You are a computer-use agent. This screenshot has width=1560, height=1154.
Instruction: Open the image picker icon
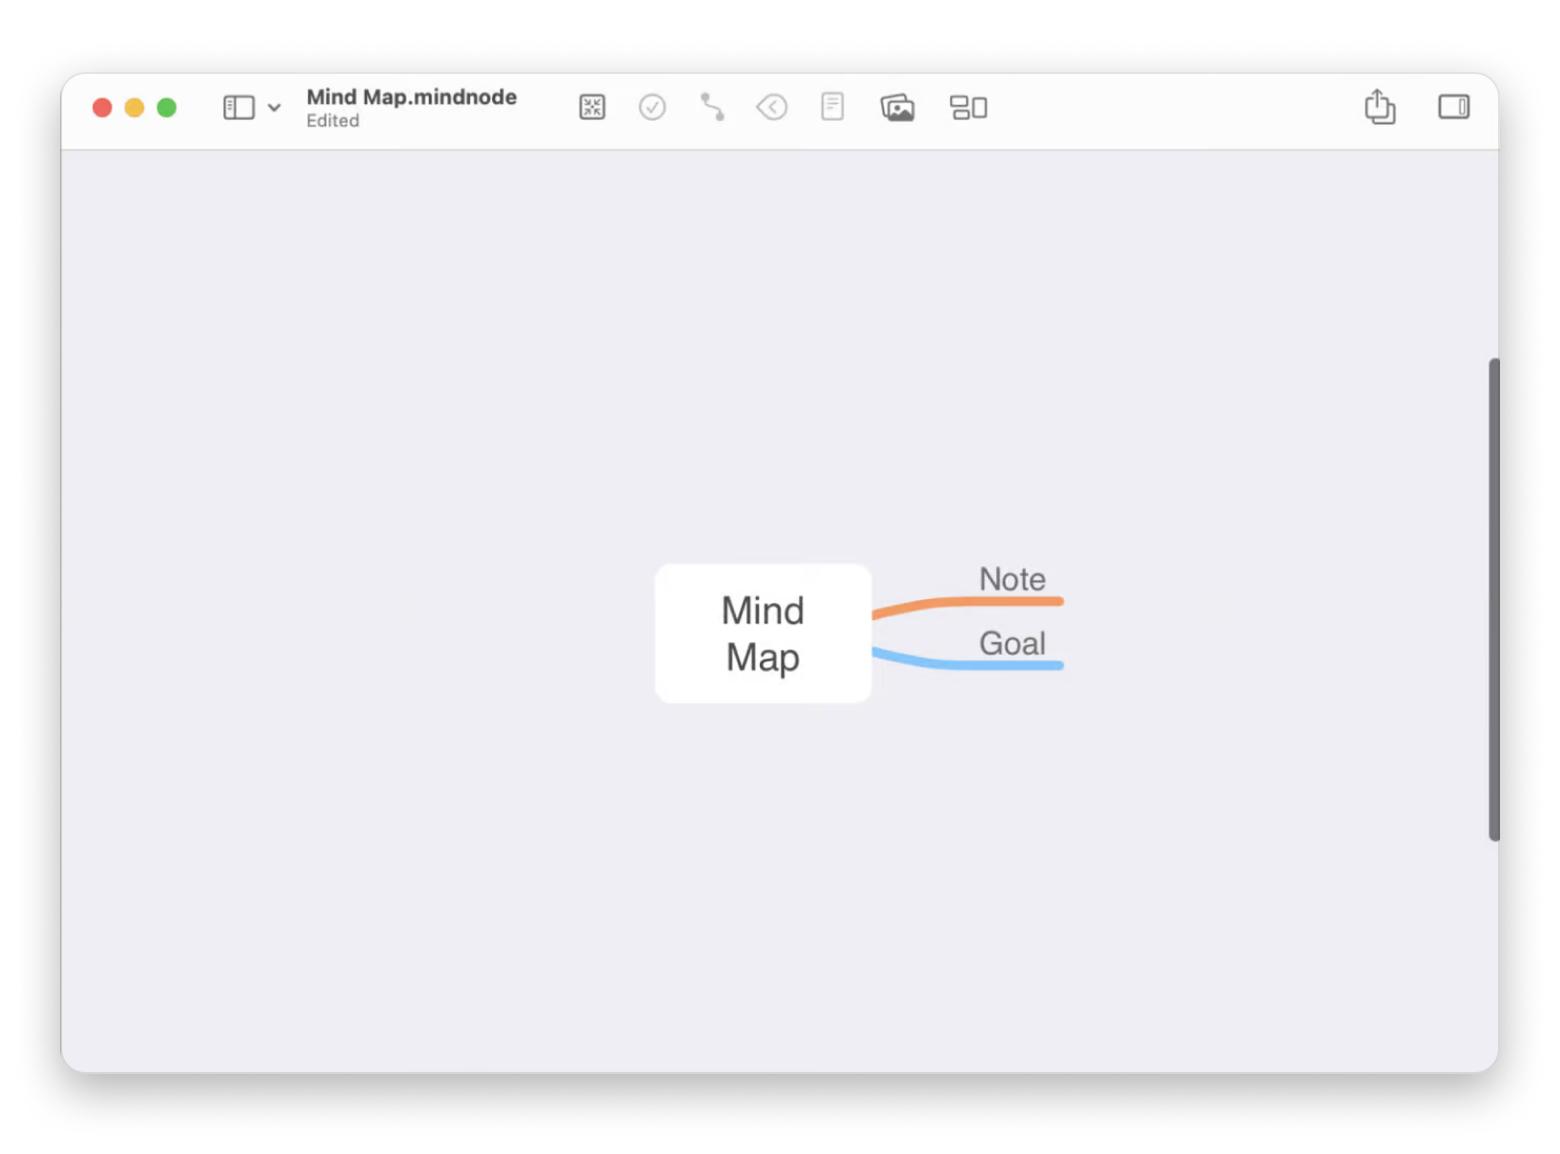(x=897, y=107)
